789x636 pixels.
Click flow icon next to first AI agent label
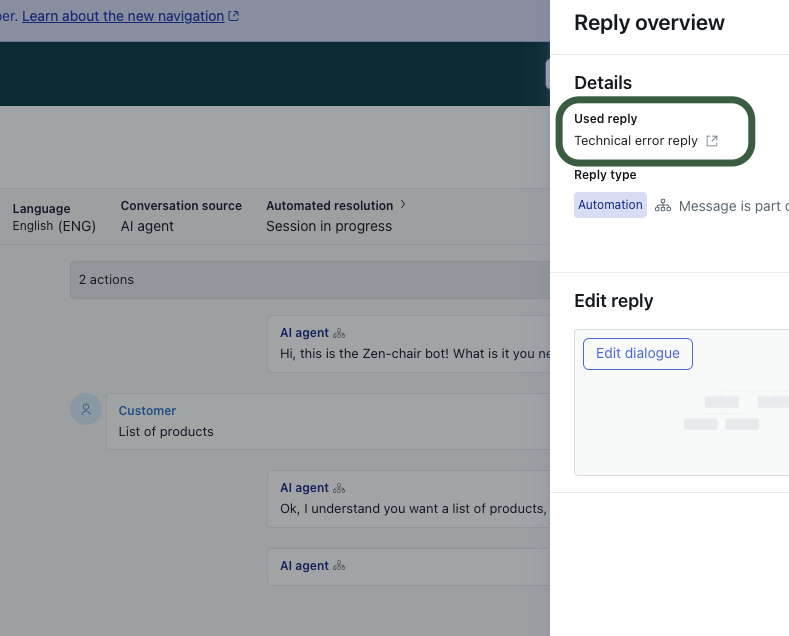[x=339, y=333]
